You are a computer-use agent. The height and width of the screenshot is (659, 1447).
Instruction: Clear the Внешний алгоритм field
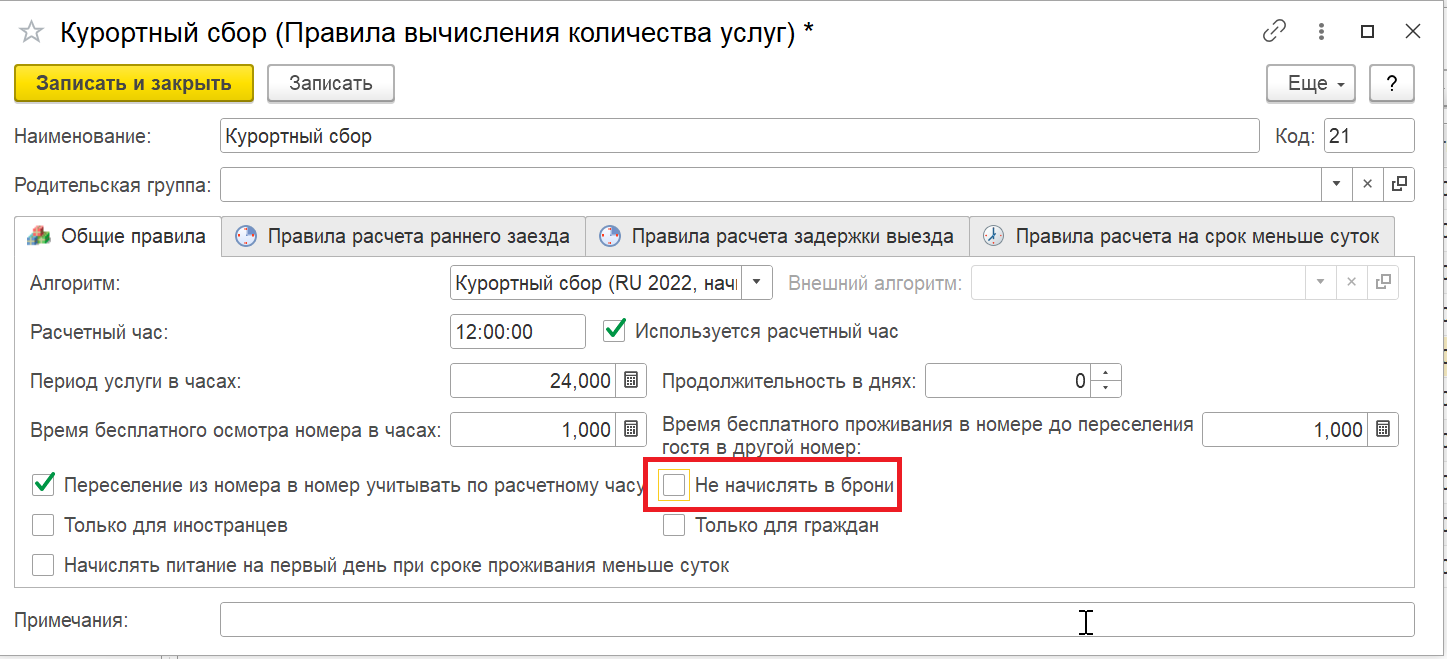pyautogui.click(x=1352, y=283)
